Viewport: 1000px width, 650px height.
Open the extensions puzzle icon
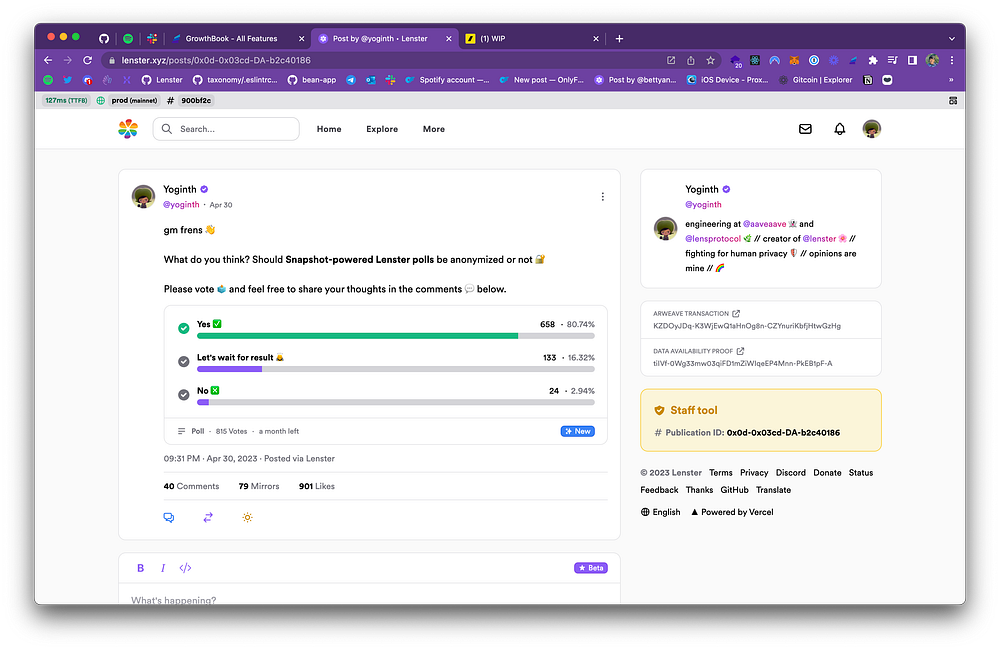[873, 60]
